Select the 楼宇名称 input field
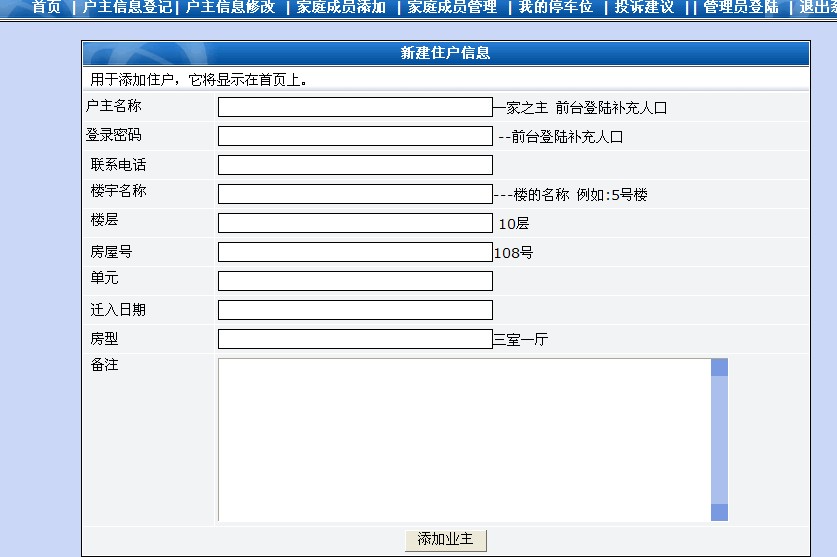Screen dimensions: 837x557 [x=355, y=194]
